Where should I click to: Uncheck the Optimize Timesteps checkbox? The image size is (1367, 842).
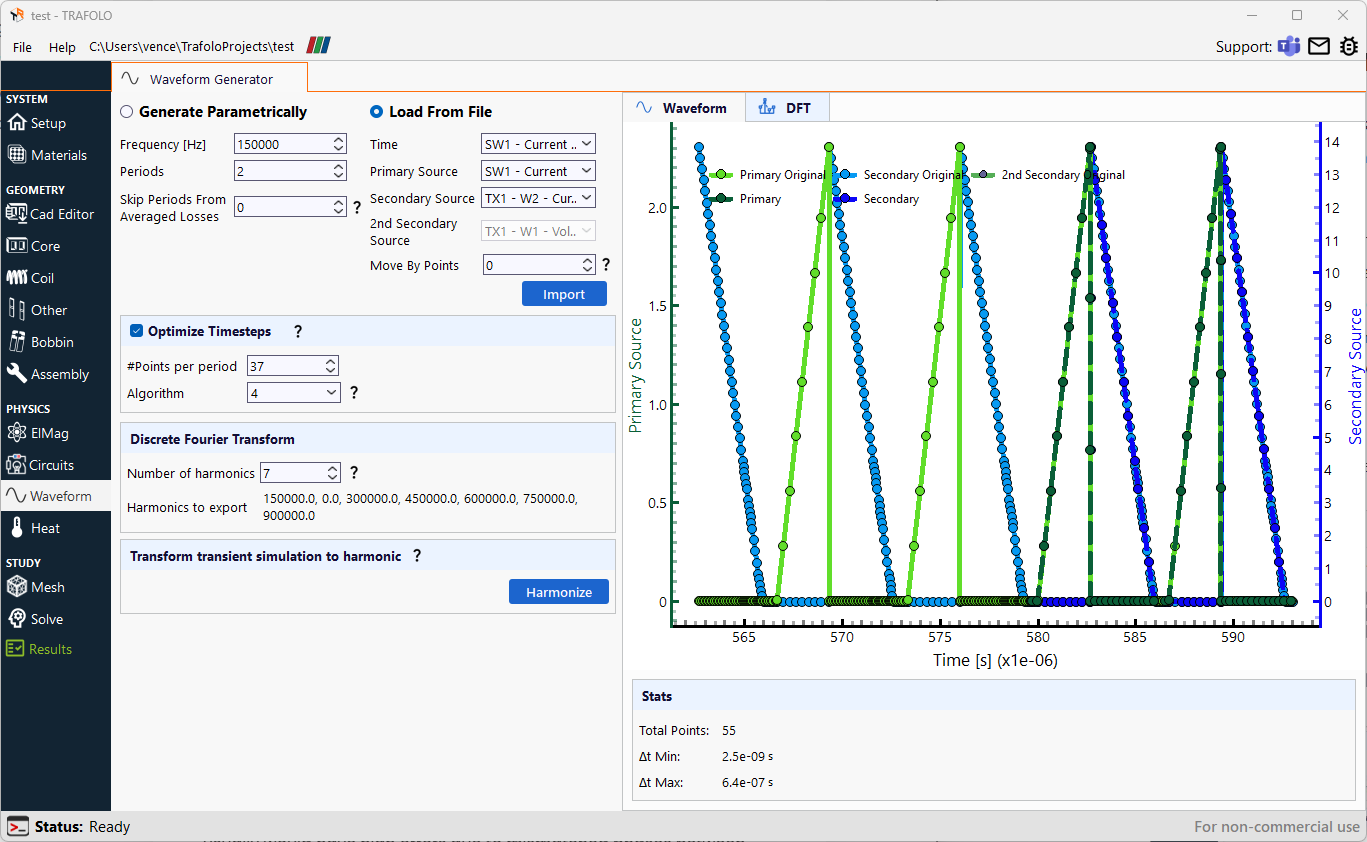pos(137,331)
